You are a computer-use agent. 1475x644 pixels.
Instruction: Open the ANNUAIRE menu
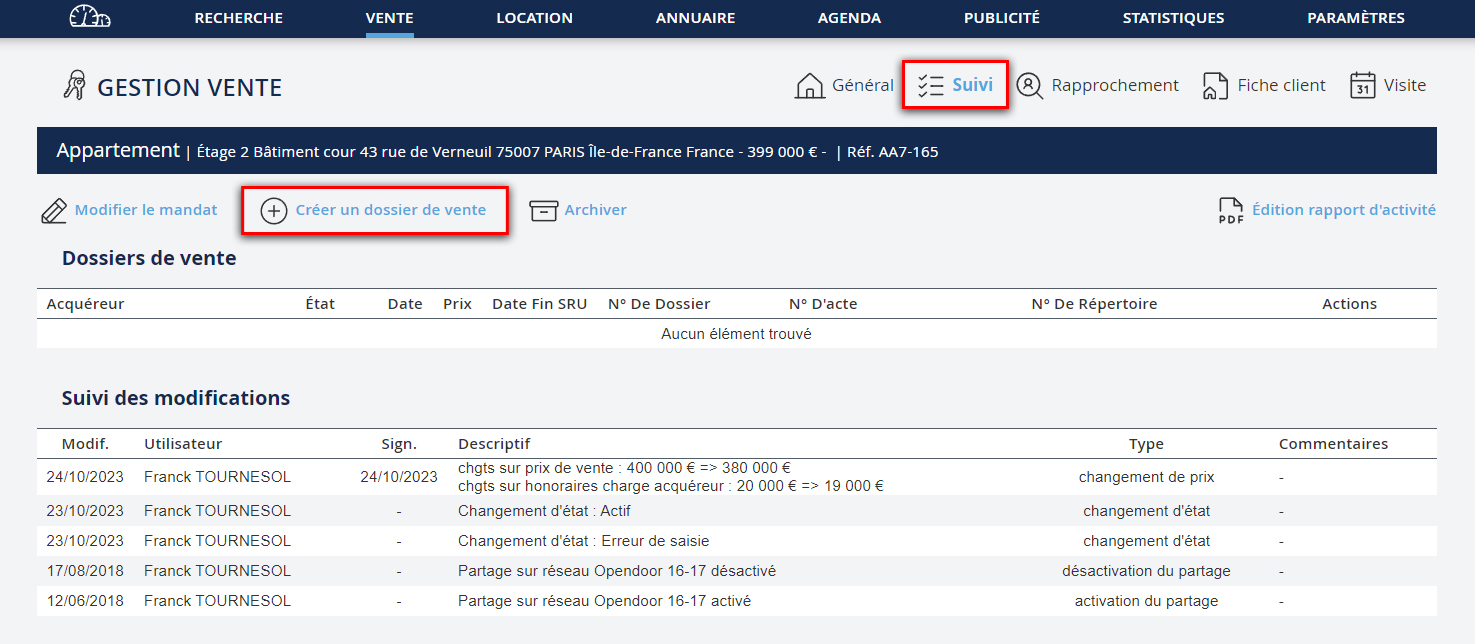(695, 18)
